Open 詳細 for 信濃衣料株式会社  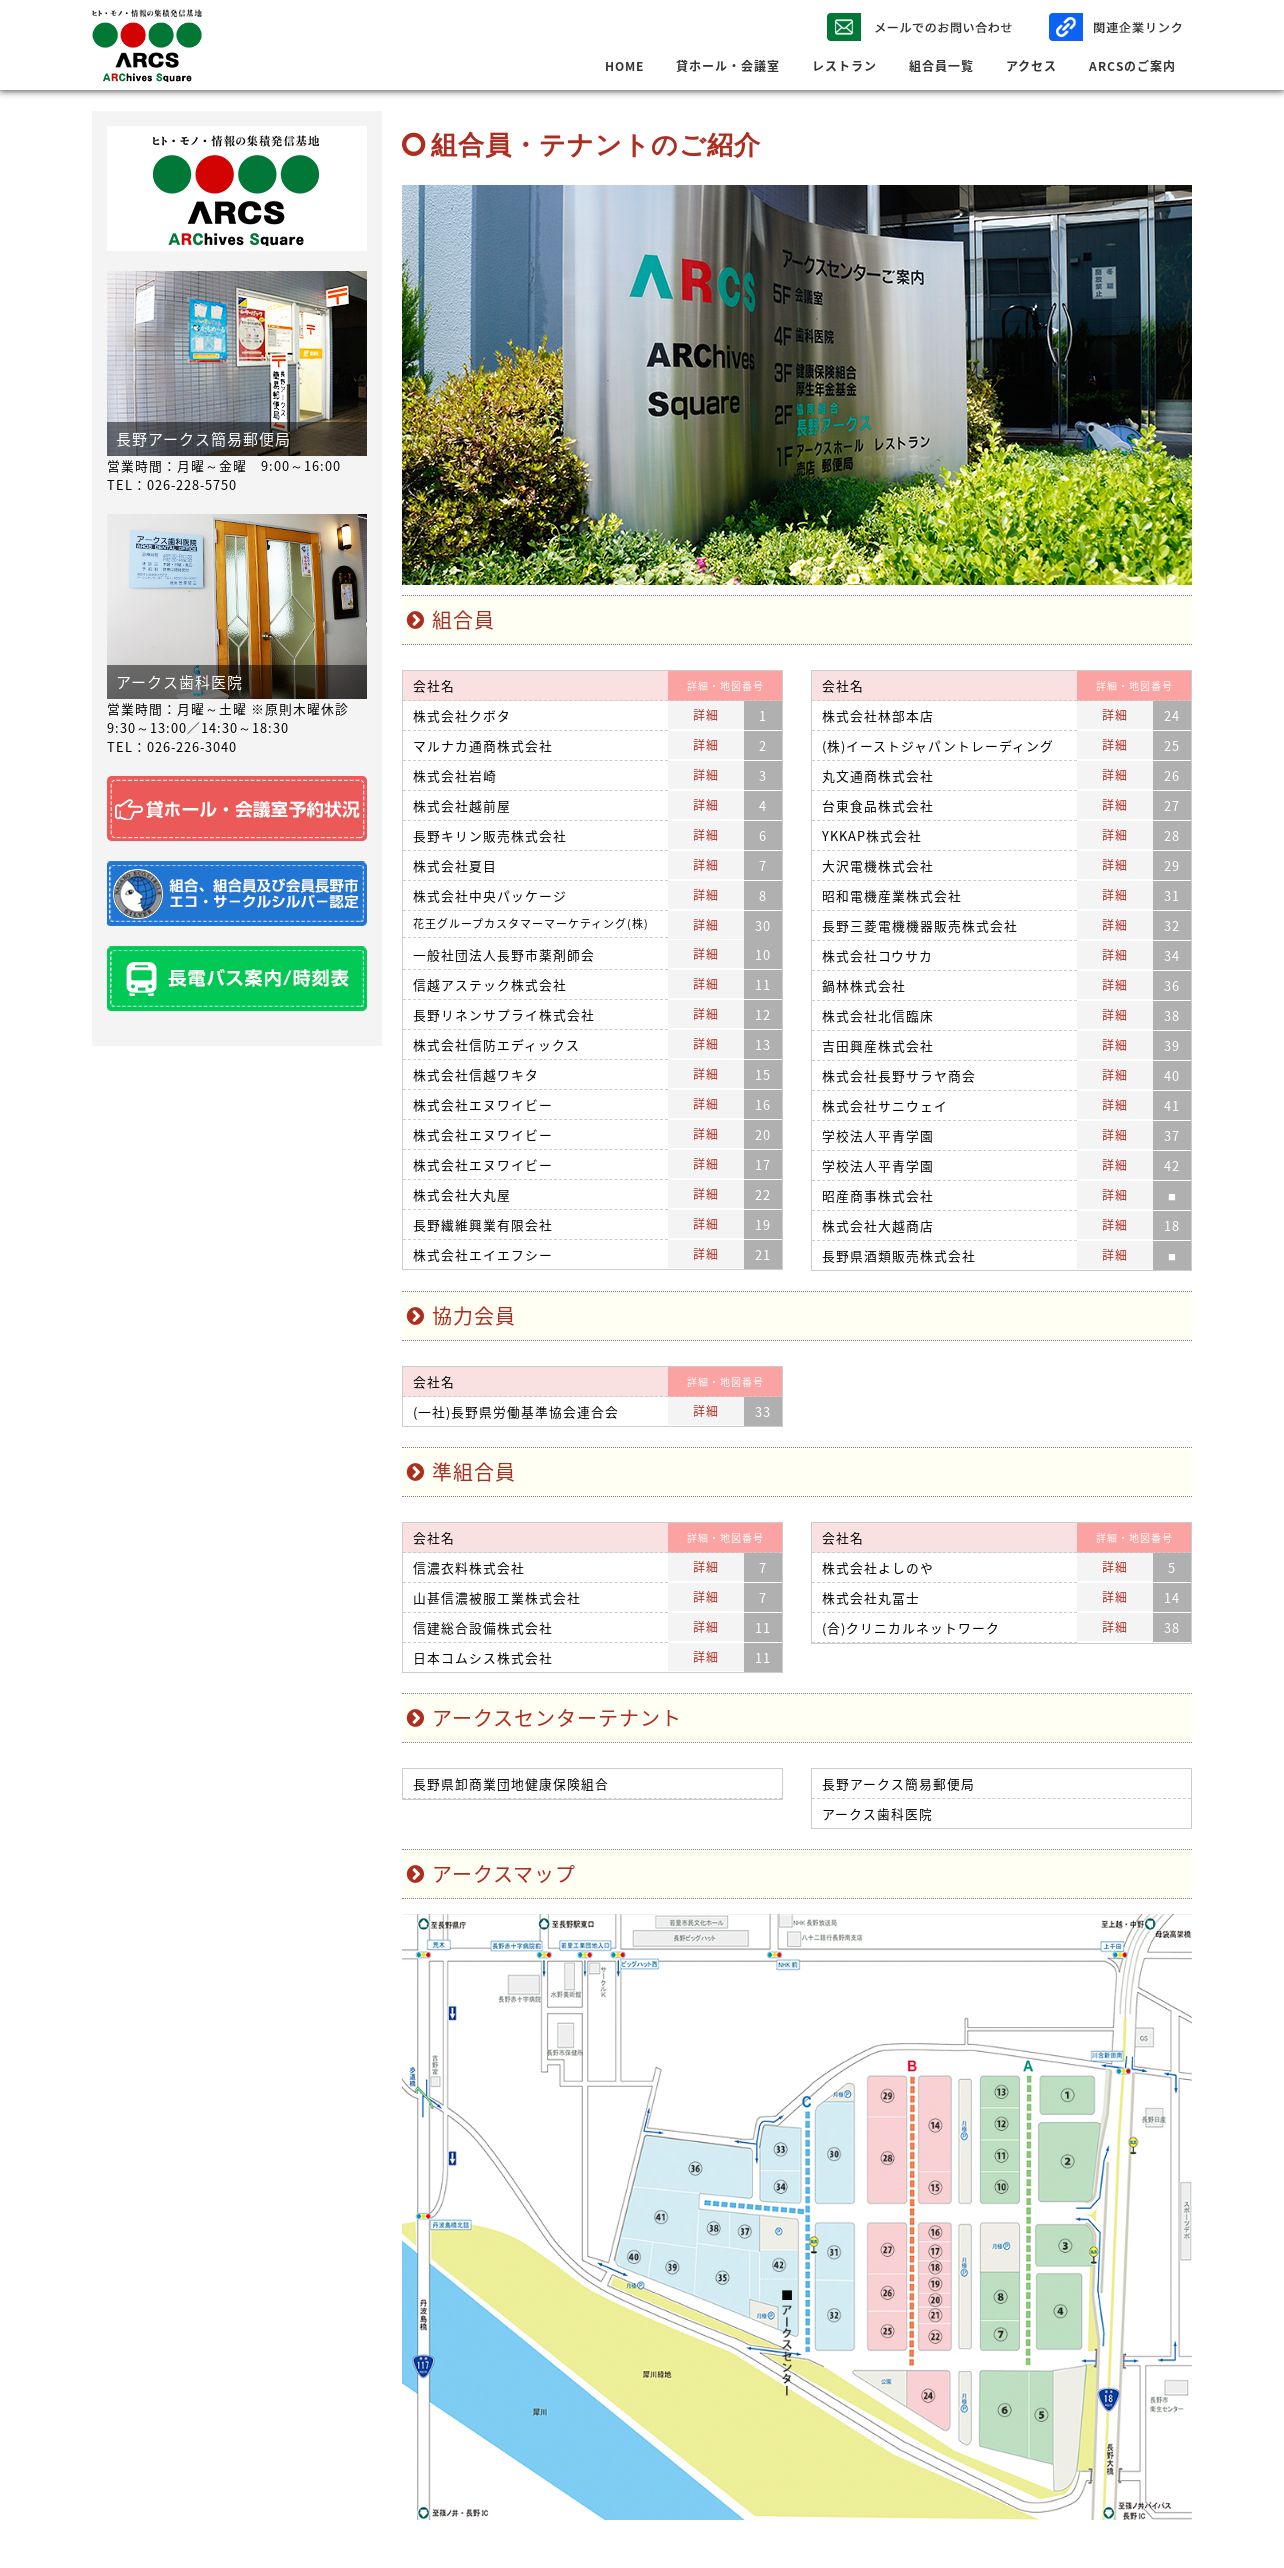(x=705, y=1568)
